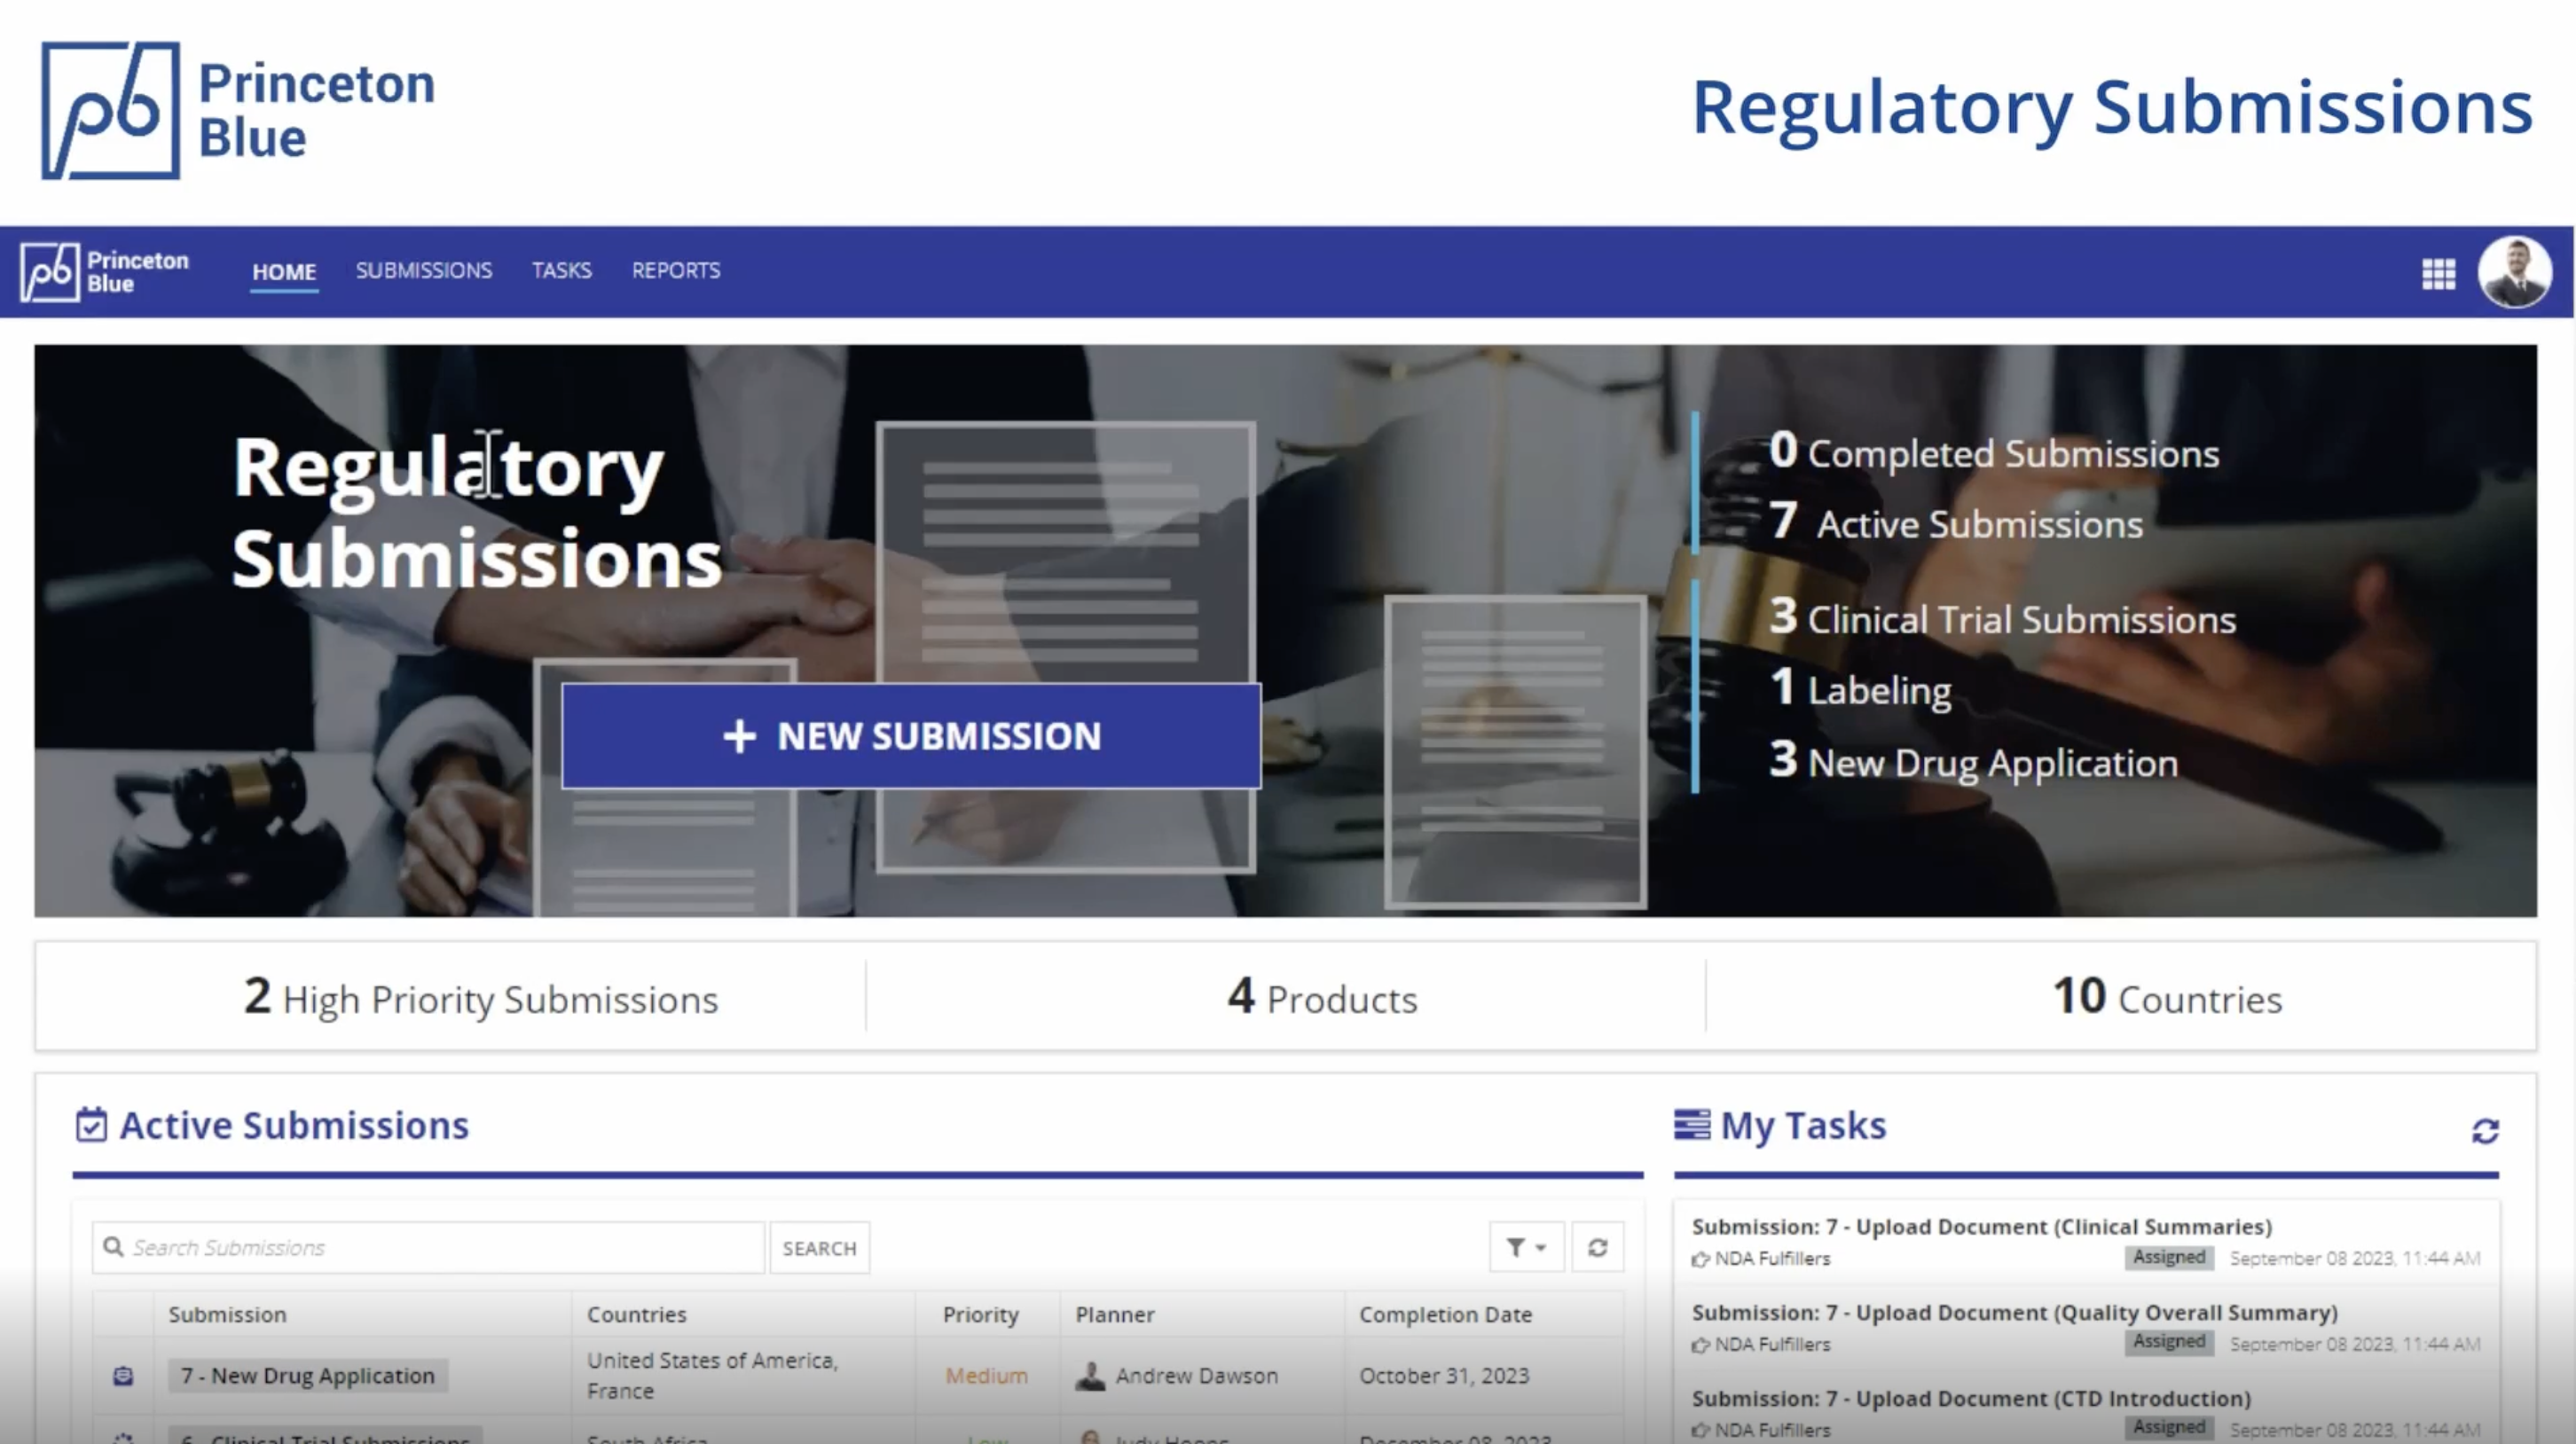2576x1444 pixels.
Task: Click the user profile avatar
Action: (2513, 272)
